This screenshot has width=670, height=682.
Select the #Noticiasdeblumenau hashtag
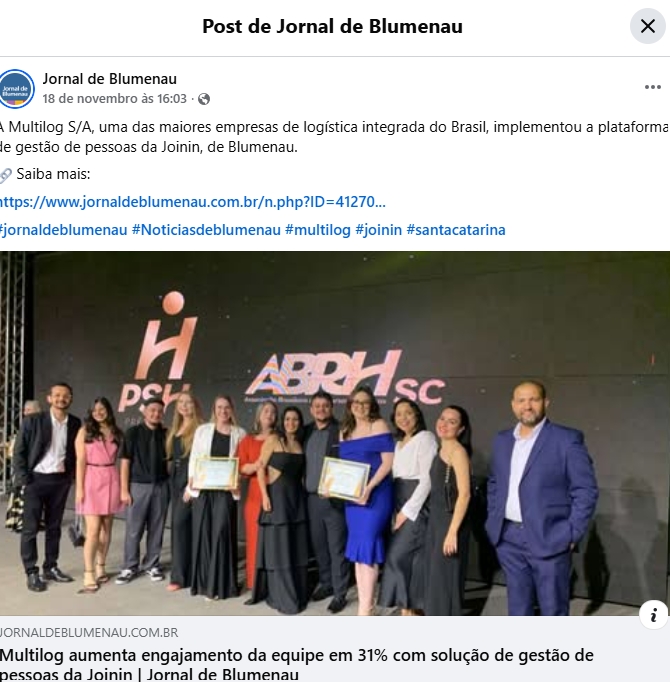(x=206, y=230)
